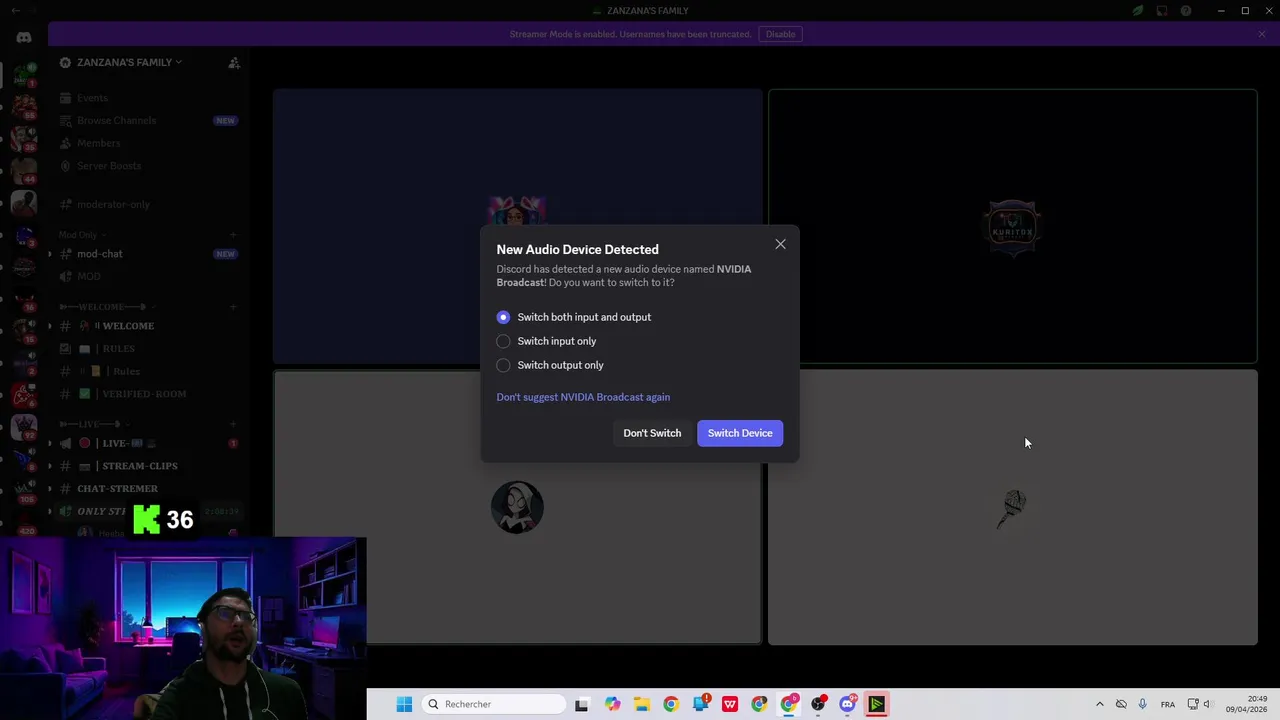Screen dimensions: 1280x720
Task: Expand the mod-chat channel threads arrow
Action: point(49,254)
